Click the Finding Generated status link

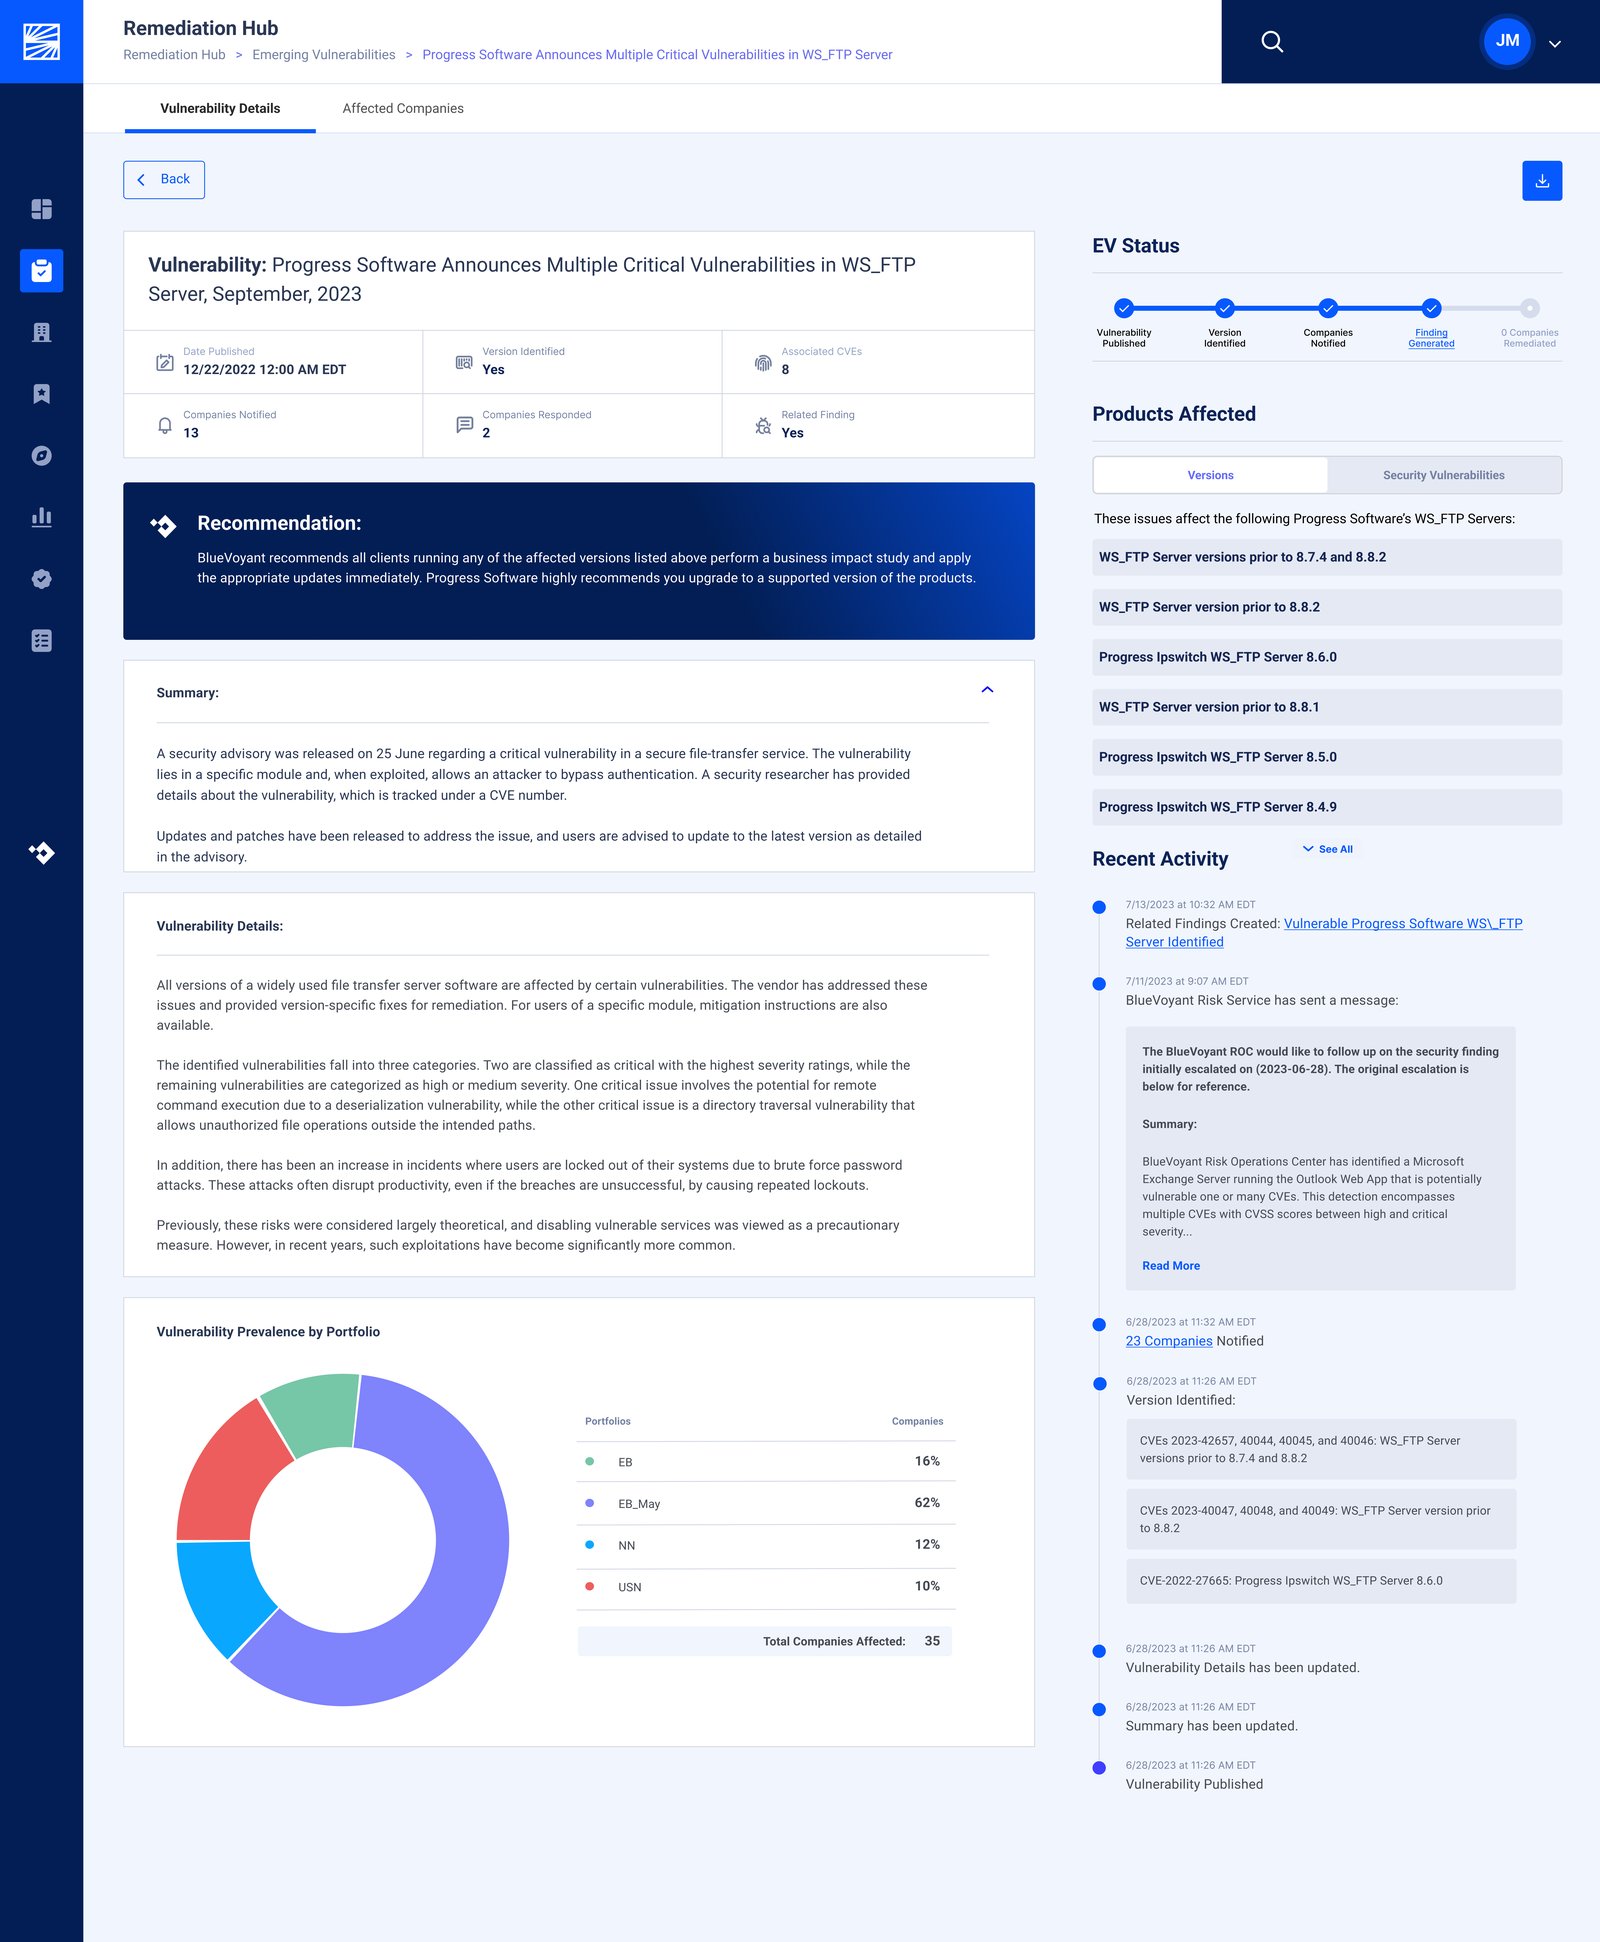[1431, 338]
